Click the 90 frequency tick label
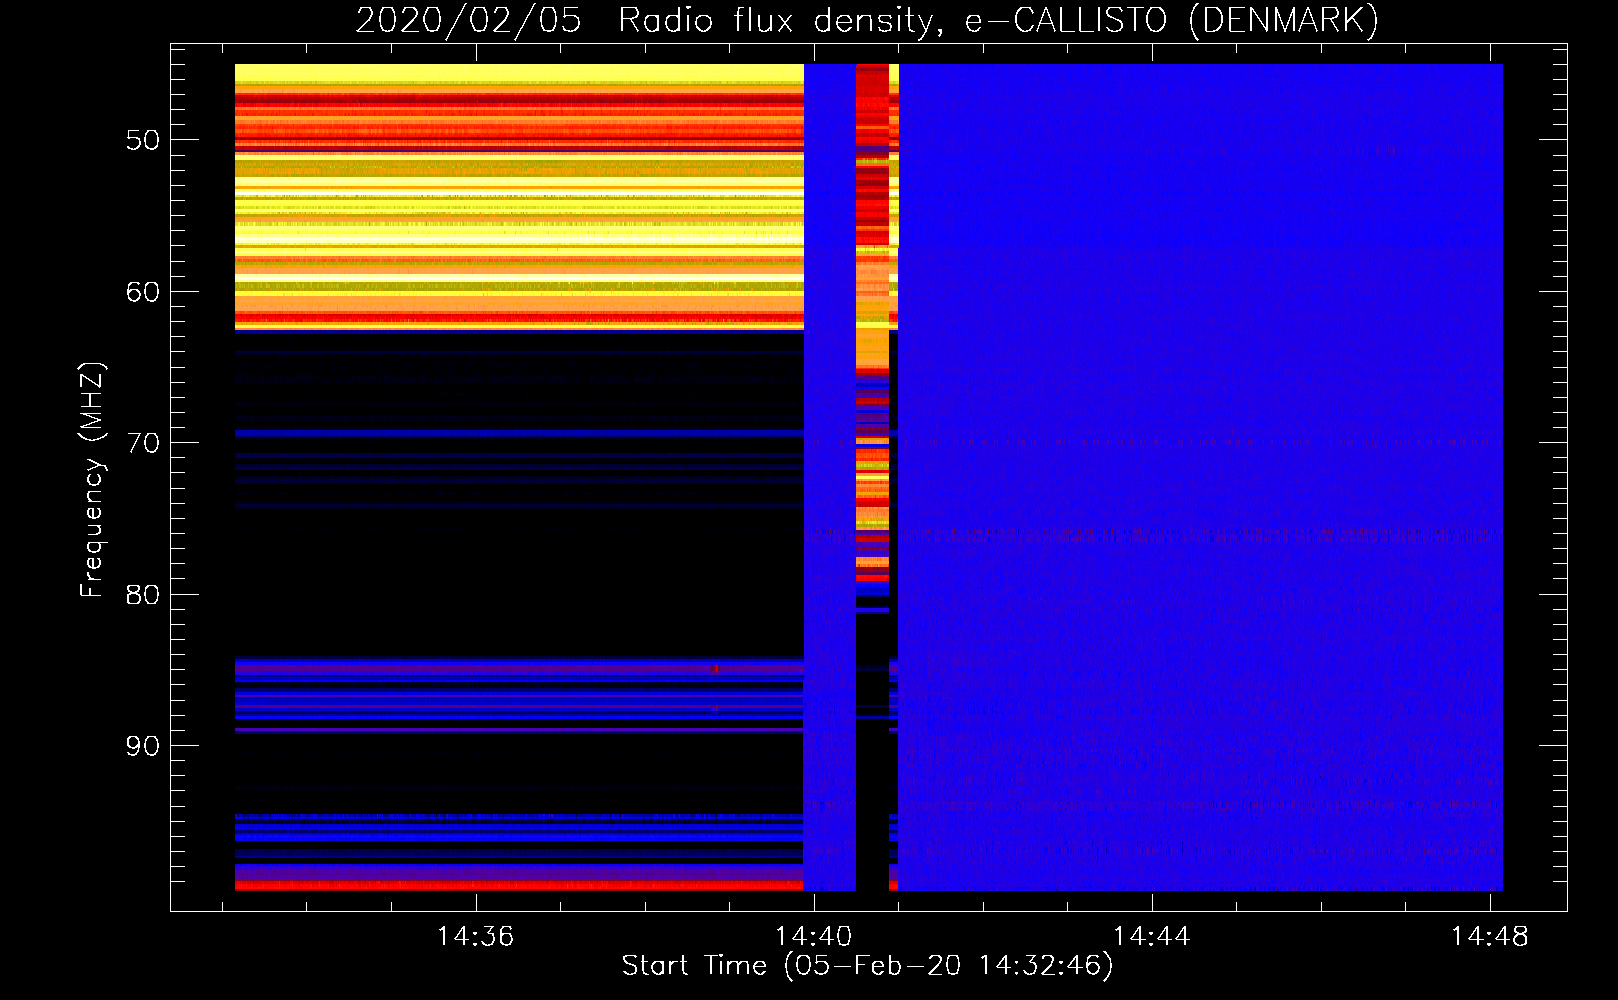Screen dimensions: 1618x1000 (x=143, y=746)
